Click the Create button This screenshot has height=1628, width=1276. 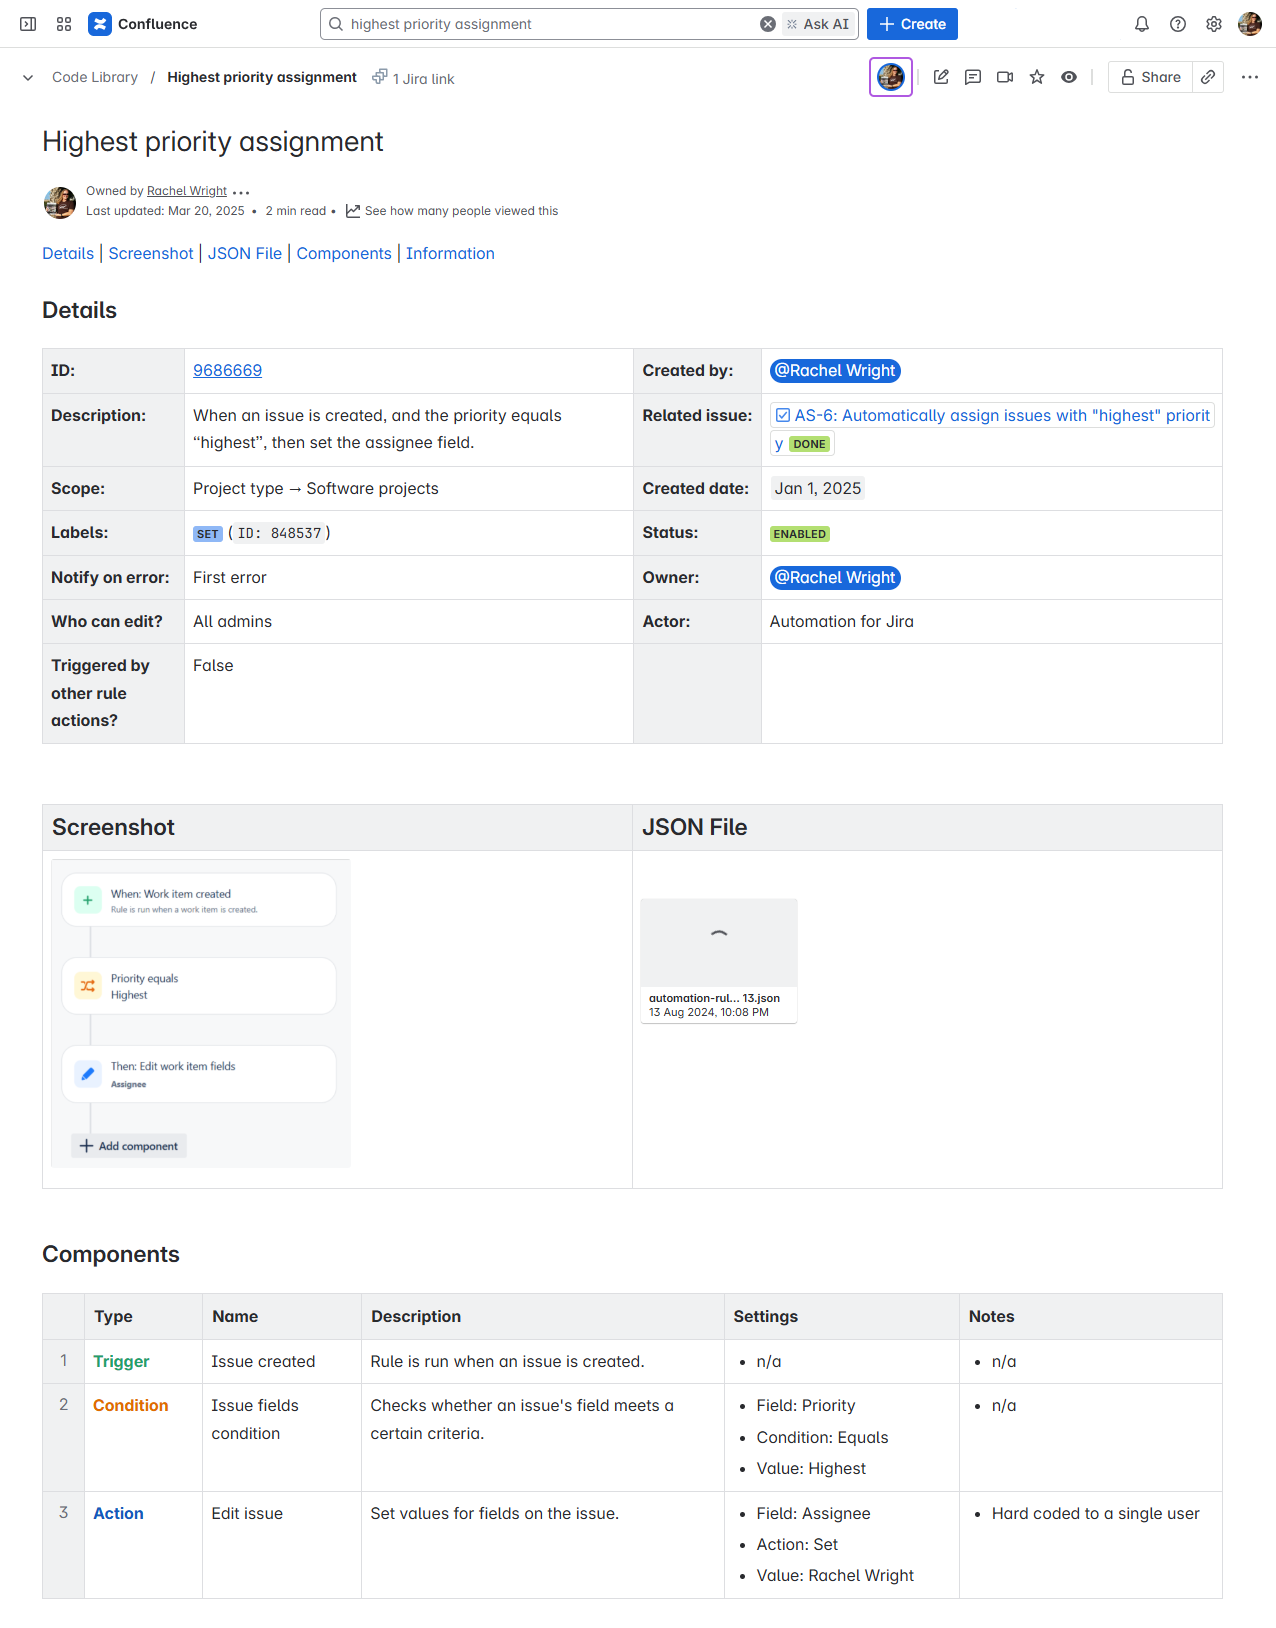point(912,24)
